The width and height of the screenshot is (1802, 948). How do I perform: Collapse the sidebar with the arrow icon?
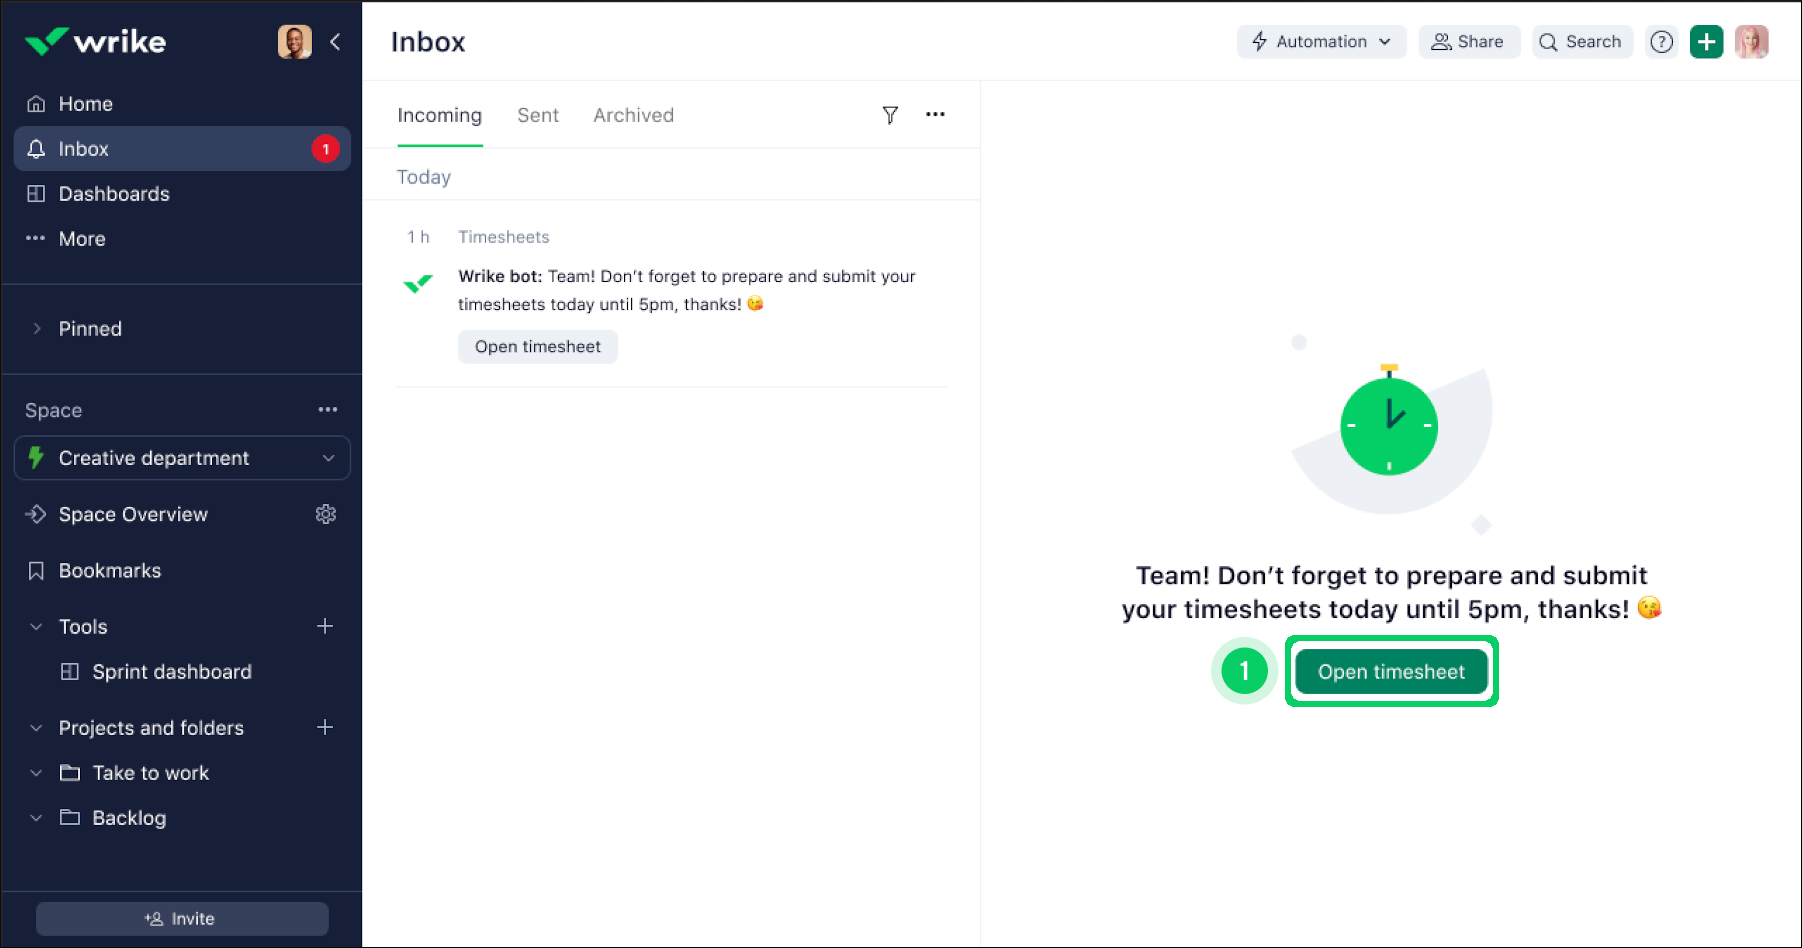coord(336,42)
